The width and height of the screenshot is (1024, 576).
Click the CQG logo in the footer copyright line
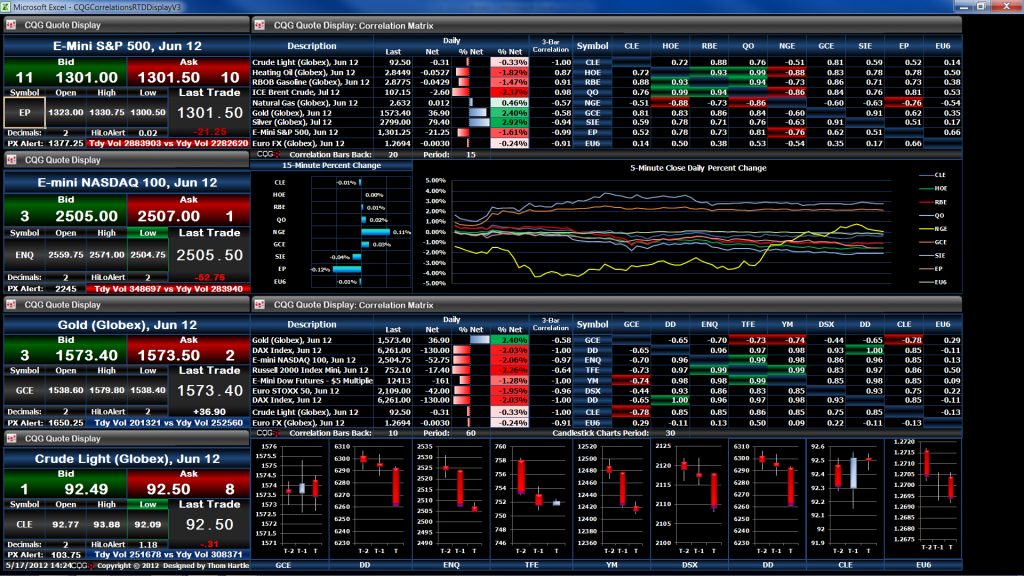pos(83,566)
